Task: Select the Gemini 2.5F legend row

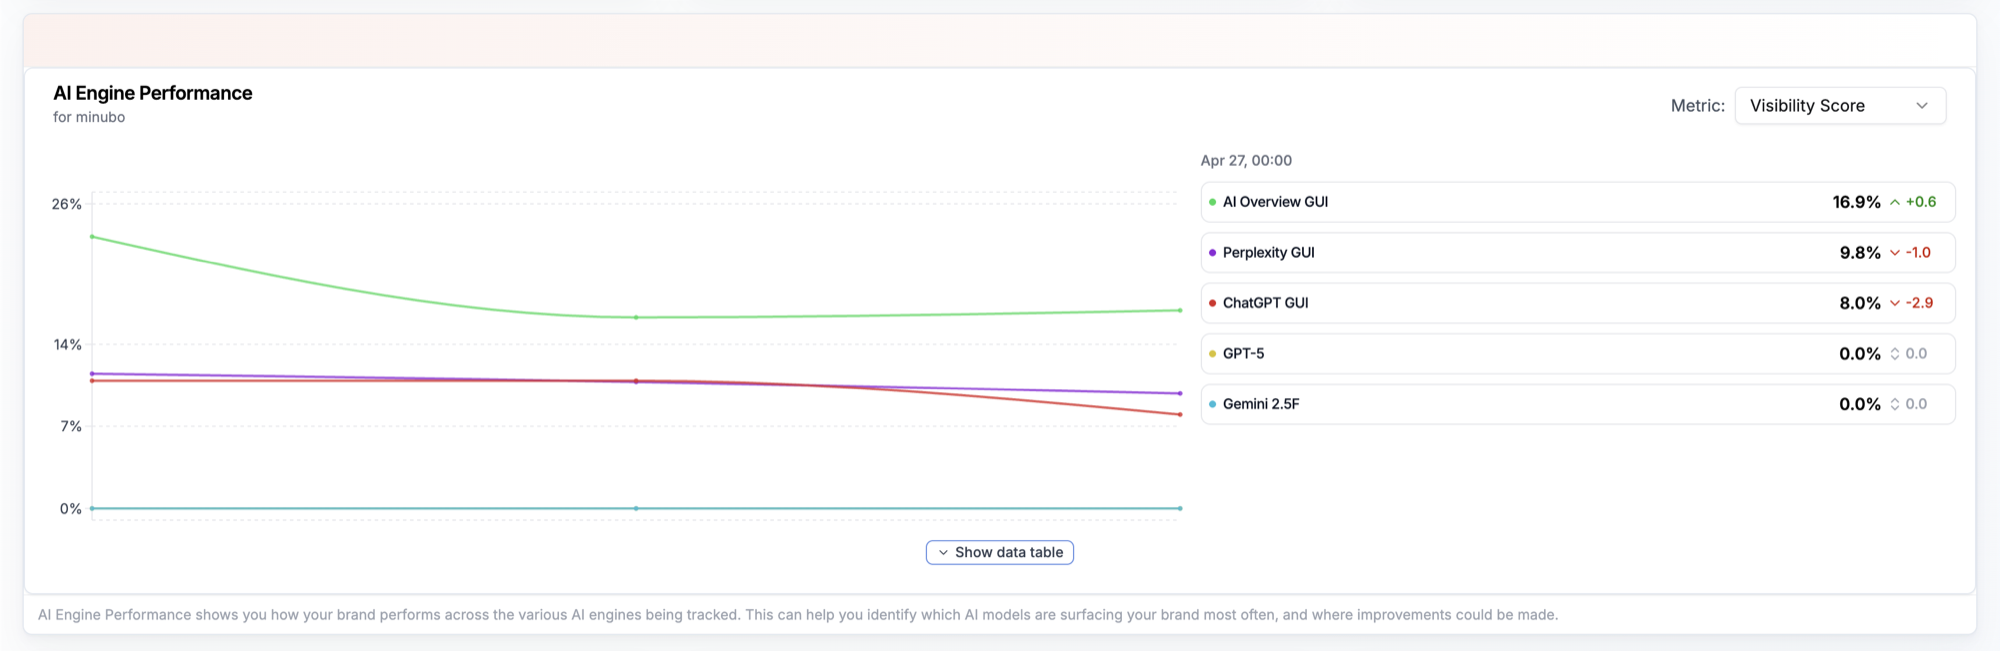Action: click(1578, 404)
